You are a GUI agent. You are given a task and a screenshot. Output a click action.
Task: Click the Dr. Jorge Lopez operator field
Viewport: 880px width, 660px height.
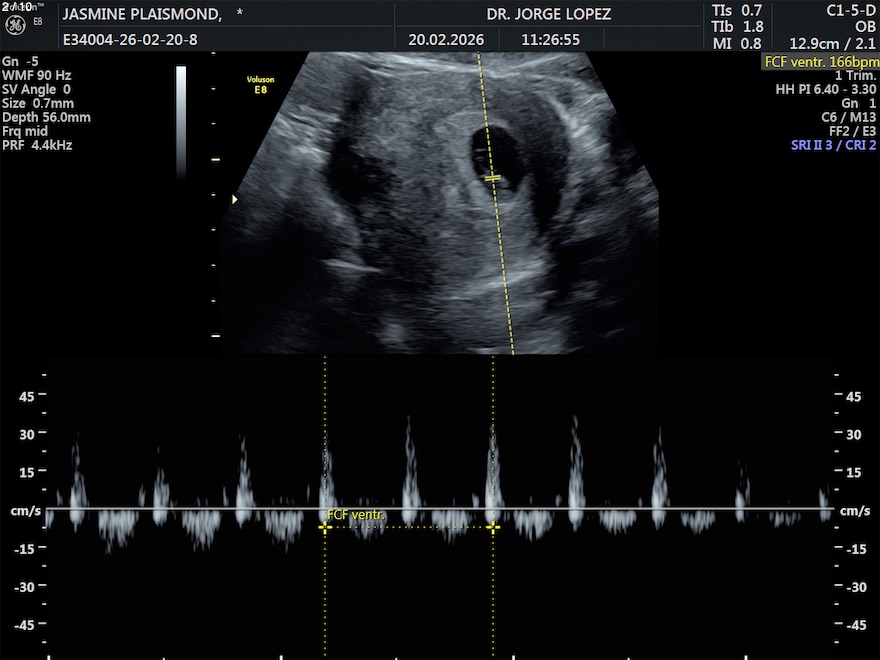click(548, 15)
